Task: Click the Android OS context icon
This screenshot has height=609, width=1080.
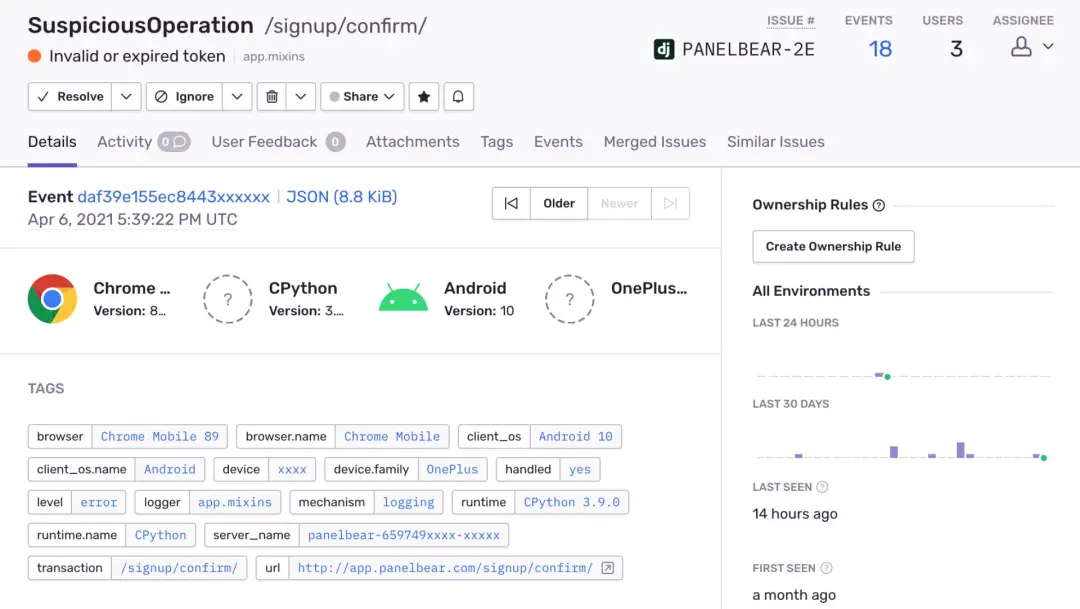Action: [x=403, y=298]
